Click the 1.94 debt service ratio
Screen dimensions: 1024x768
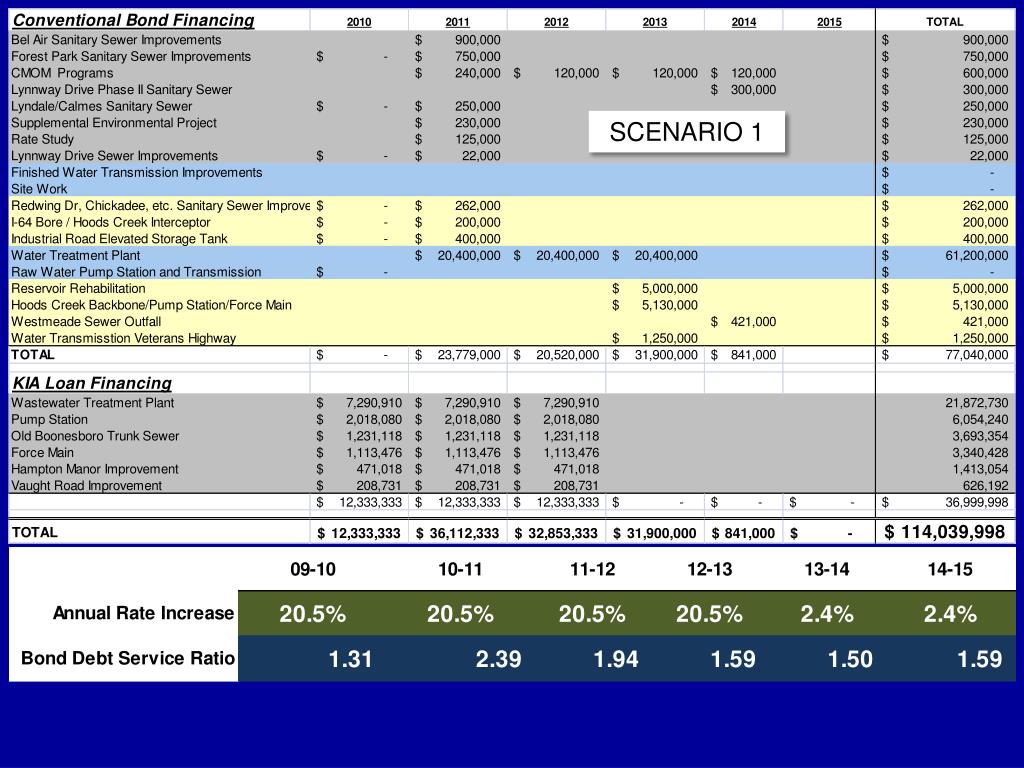coord(616,659)
